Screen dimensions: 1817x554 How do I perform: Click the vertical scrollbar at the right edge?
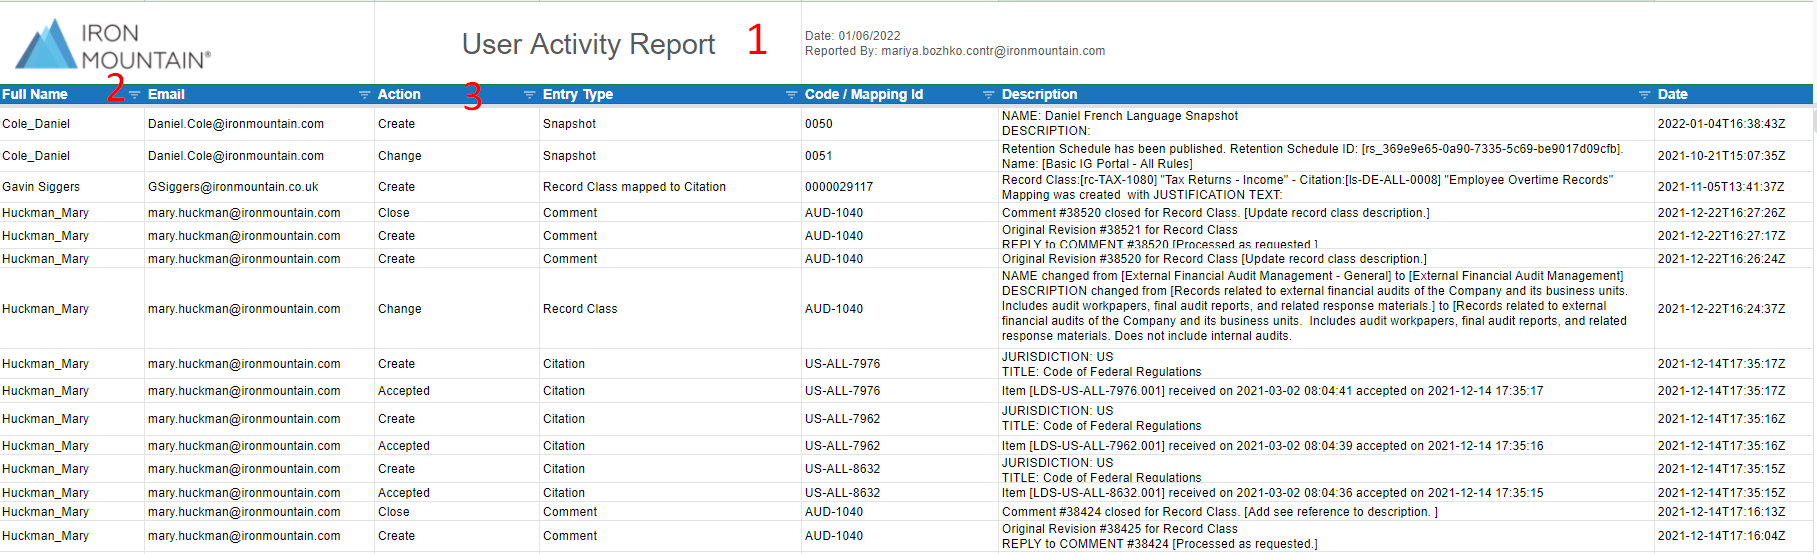coord(1814,120)
